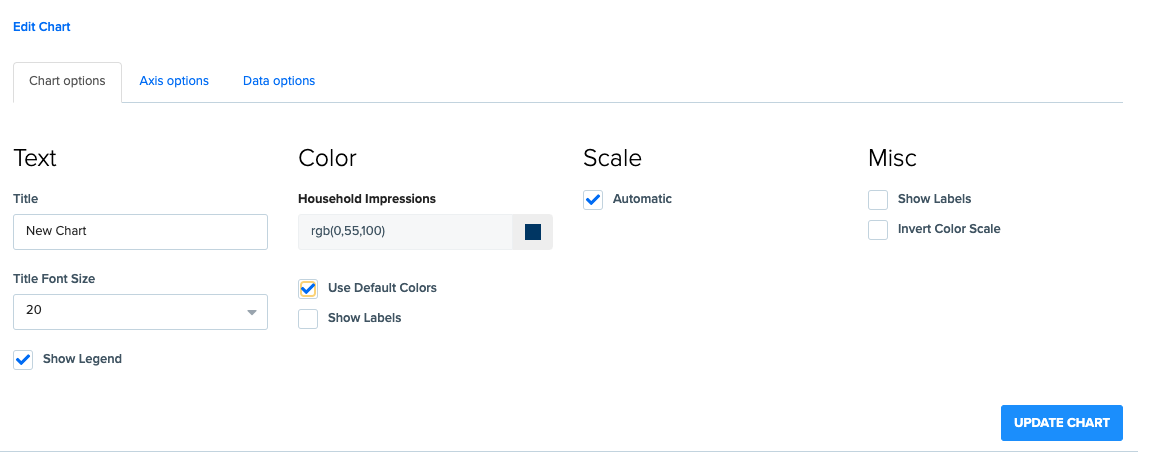Switch to the Data options tab
The height and width of the screenshot is (474, 1158).
coord(279,81)
